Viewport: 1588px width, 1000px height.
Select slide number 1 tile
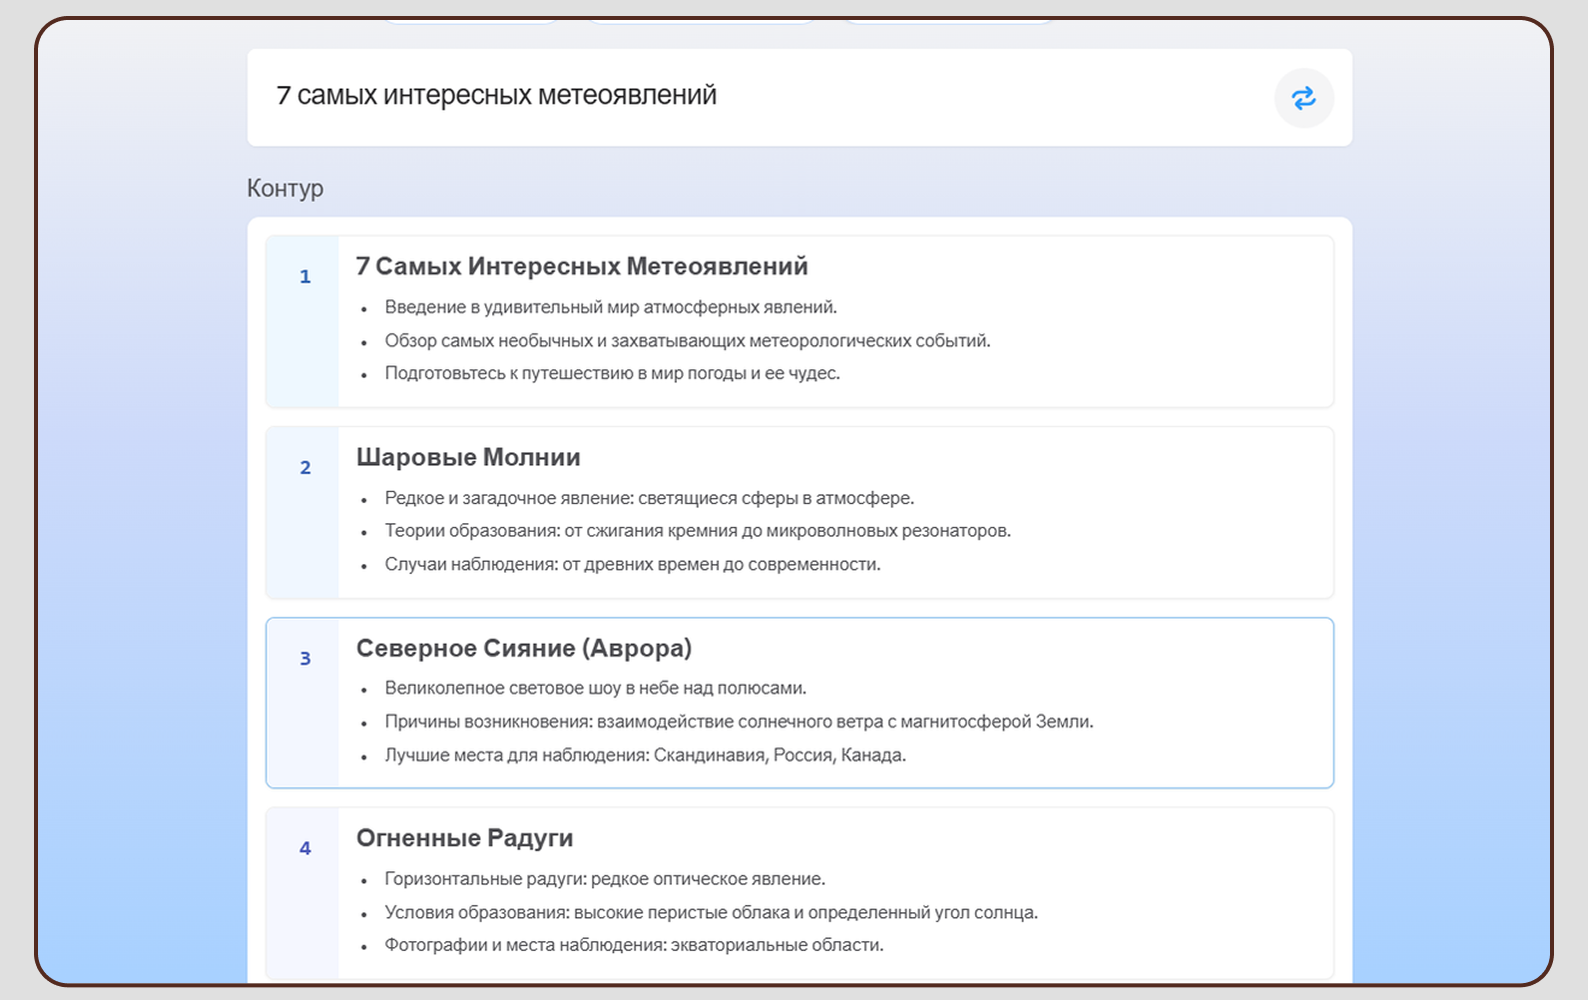point(305,277)
